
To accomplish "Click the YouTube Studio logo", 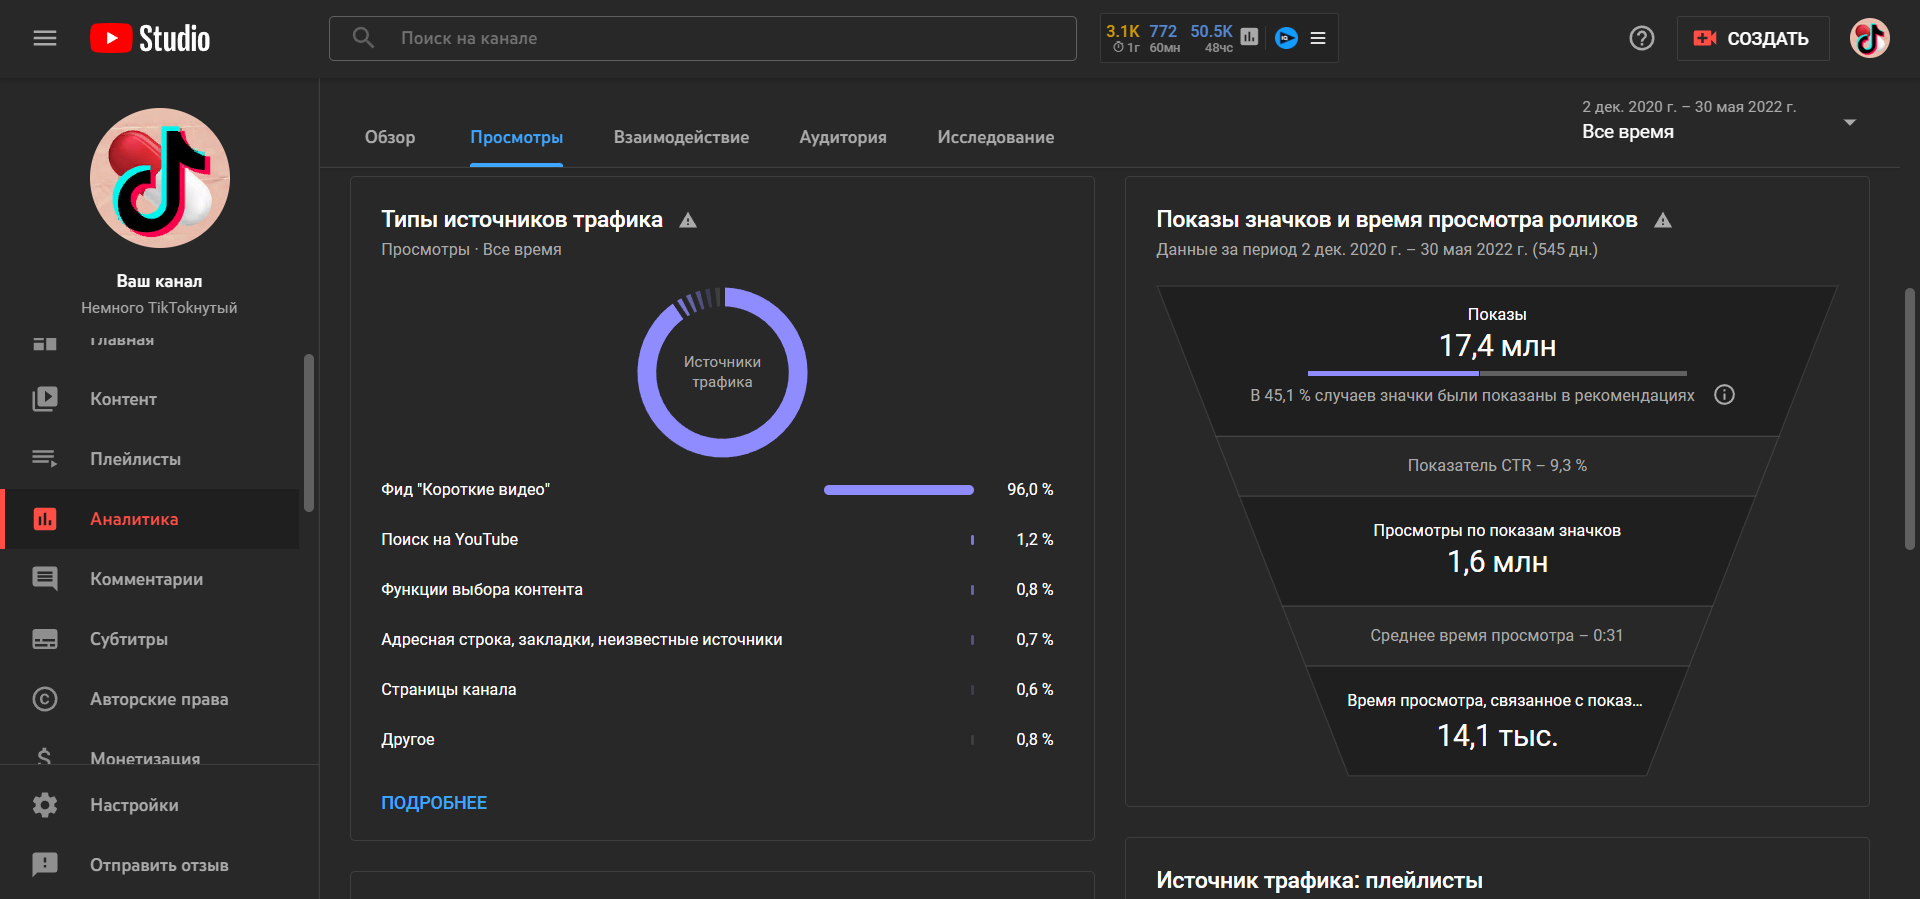I will click(x=150, y=38).
